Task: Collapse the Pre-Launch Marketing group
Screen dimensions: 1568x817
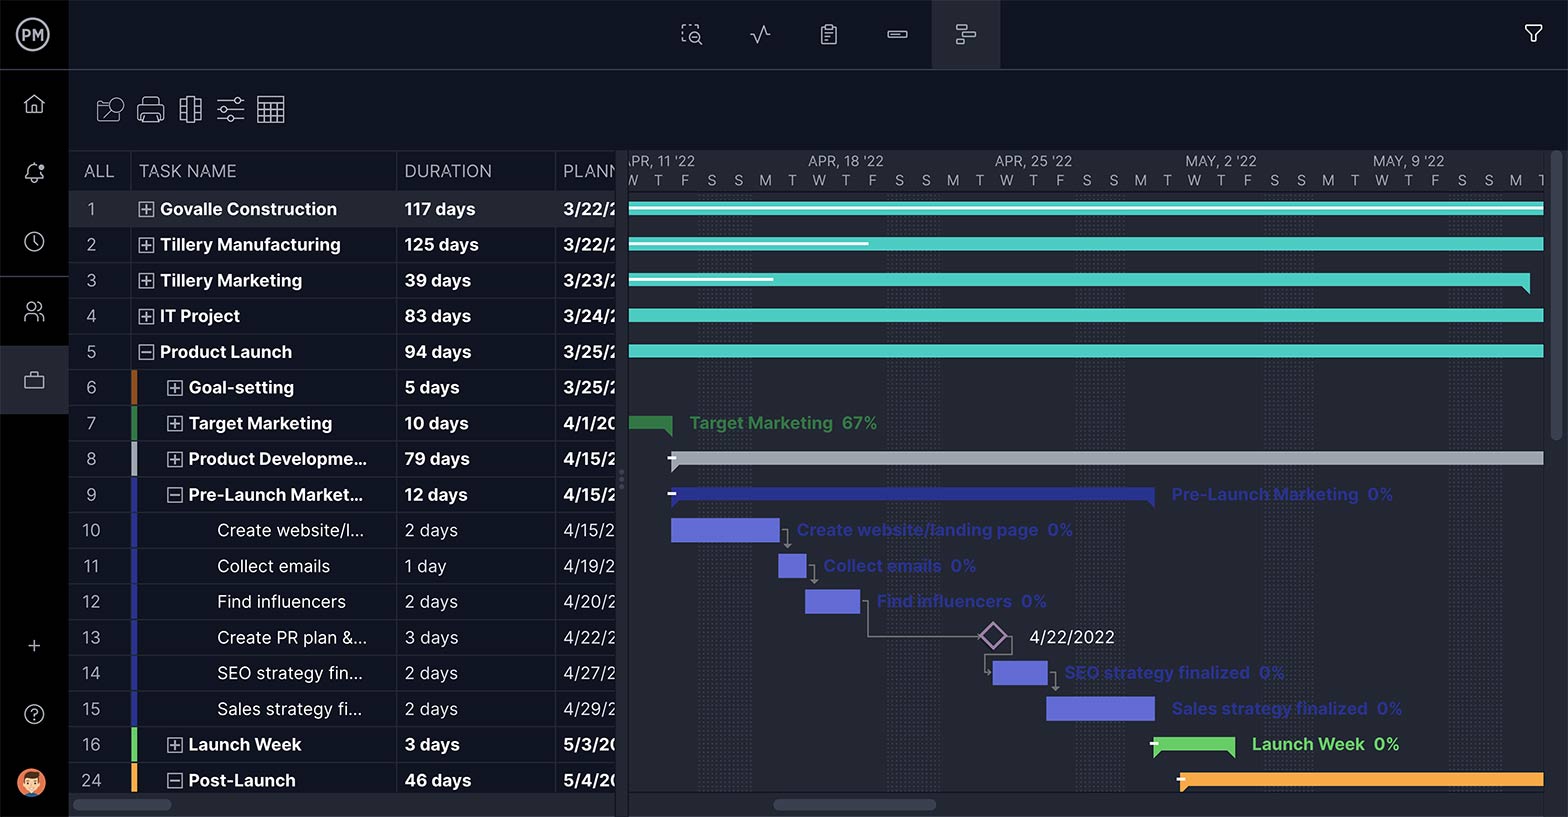Action: 175,495
